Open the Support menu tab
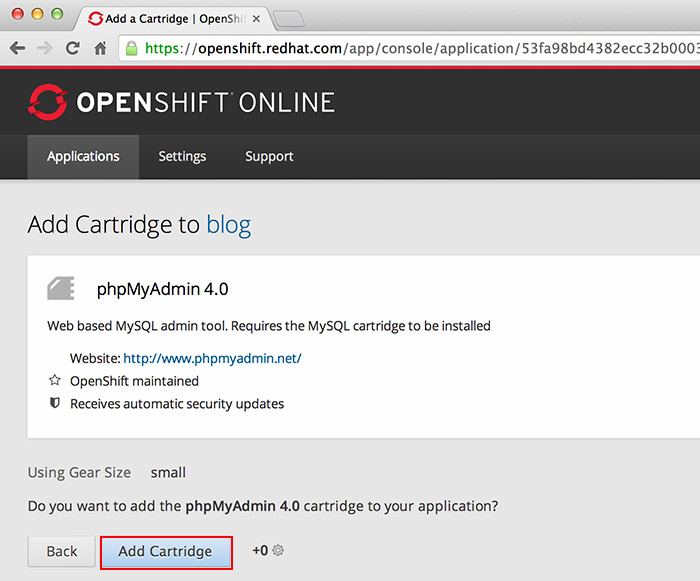 (269, 156)
